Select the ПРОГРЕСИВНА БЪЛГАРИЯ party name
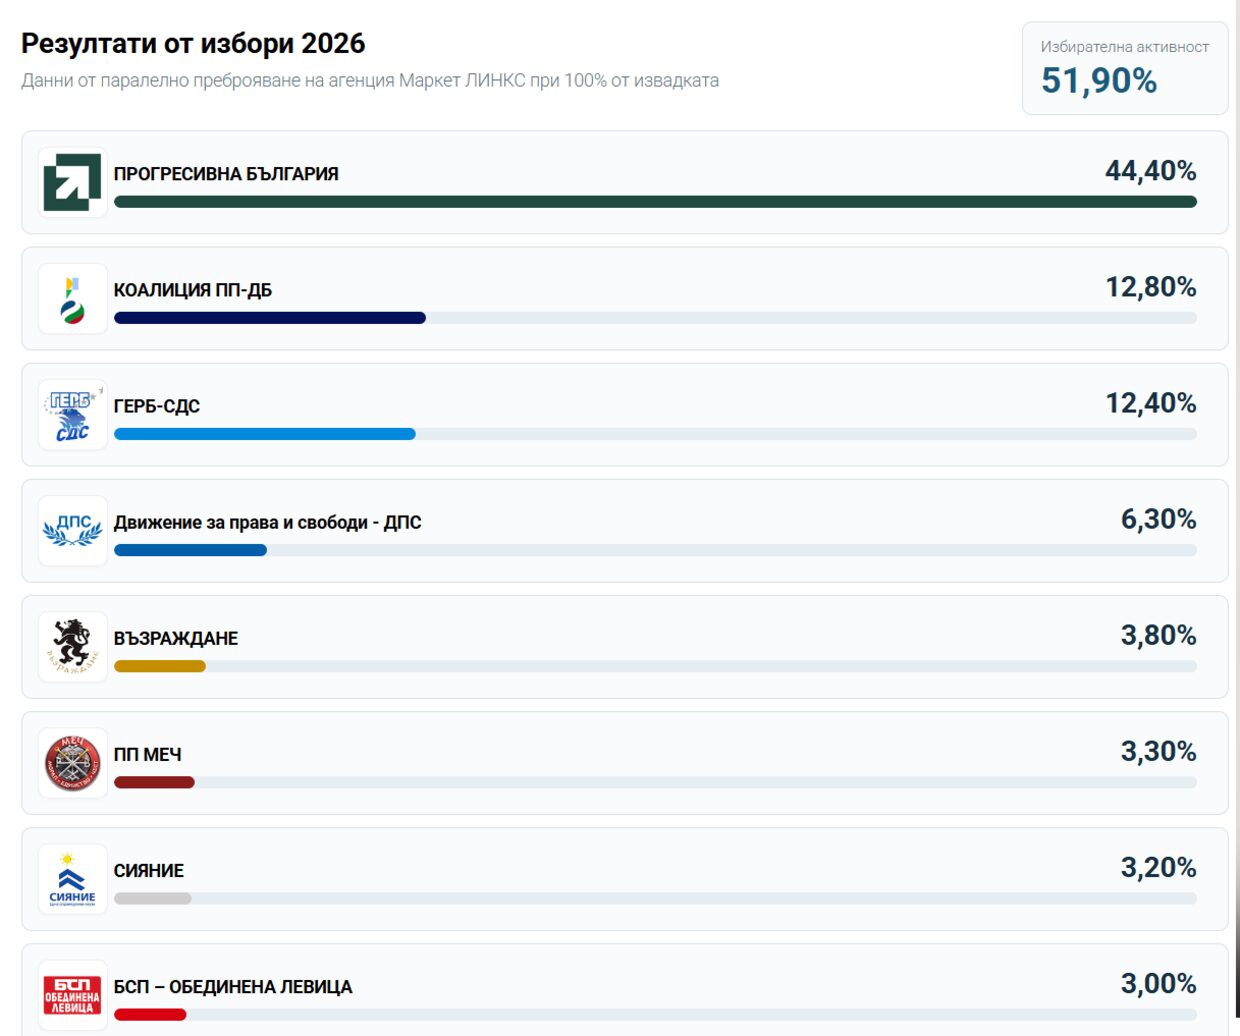1240x1036 pixels. [x=226, y=174]
